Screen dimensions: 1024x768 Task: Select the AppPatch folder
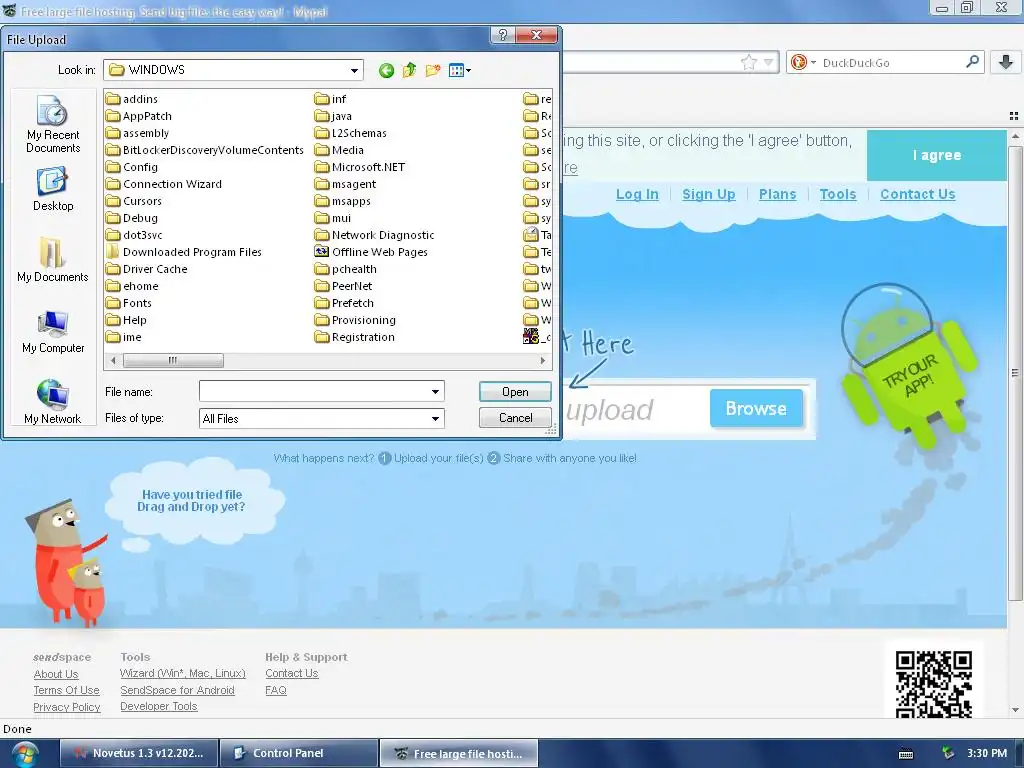139,116
